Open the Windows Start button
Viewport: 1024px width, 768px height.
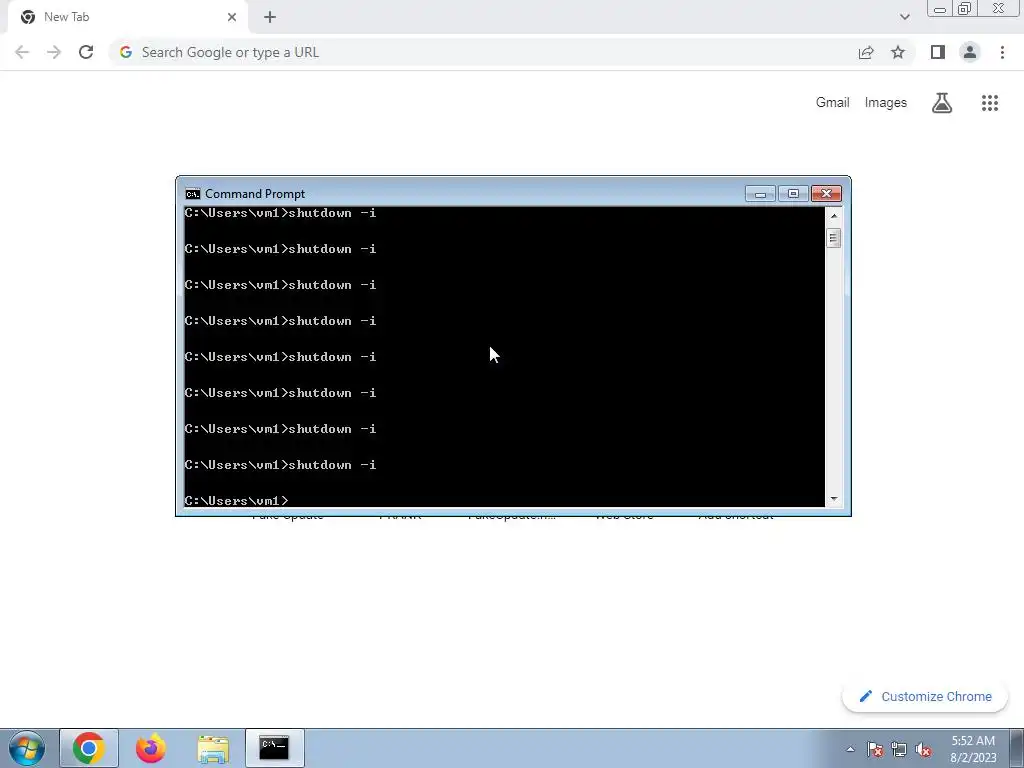click(27, 748)
